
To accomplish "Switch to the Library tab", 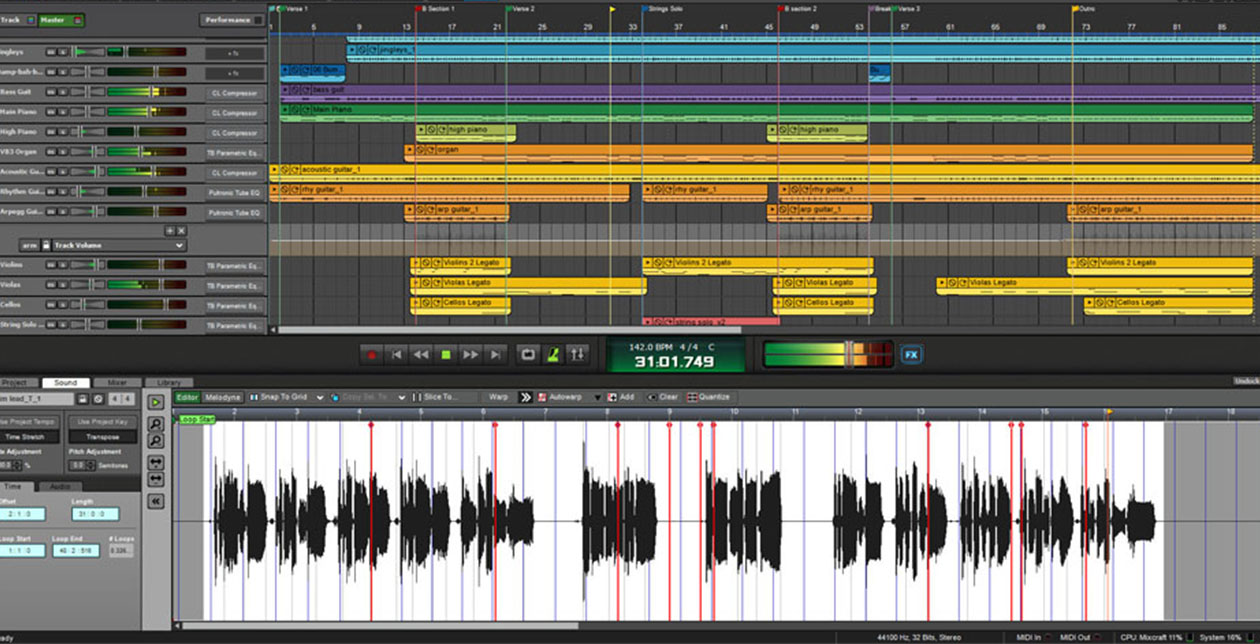I will coord(169,383).
